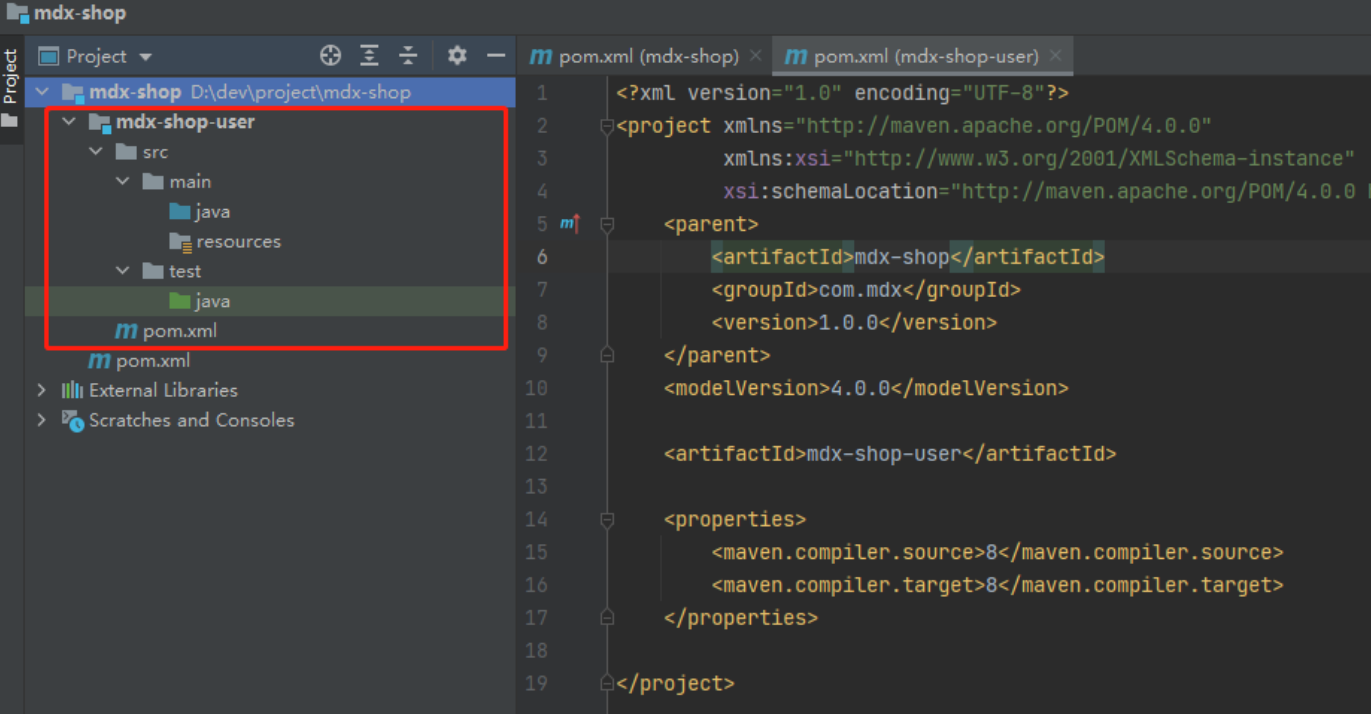Fold the properties block on line 14
Viewport: 1371px width, 714px height.
pyautogui.click(x=606, y=520)
